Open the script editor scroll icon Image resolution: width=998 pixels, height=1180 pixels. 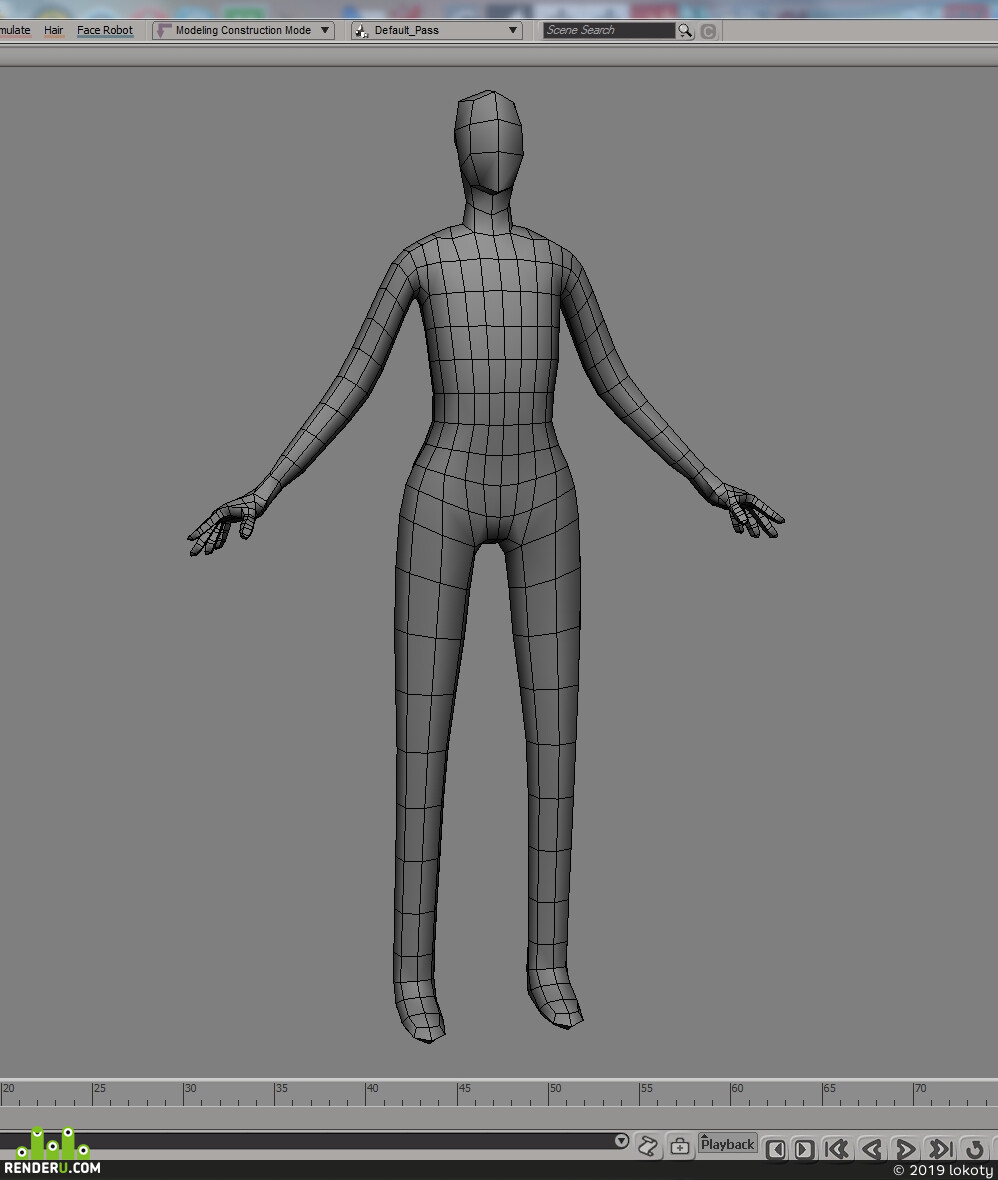647,1146
